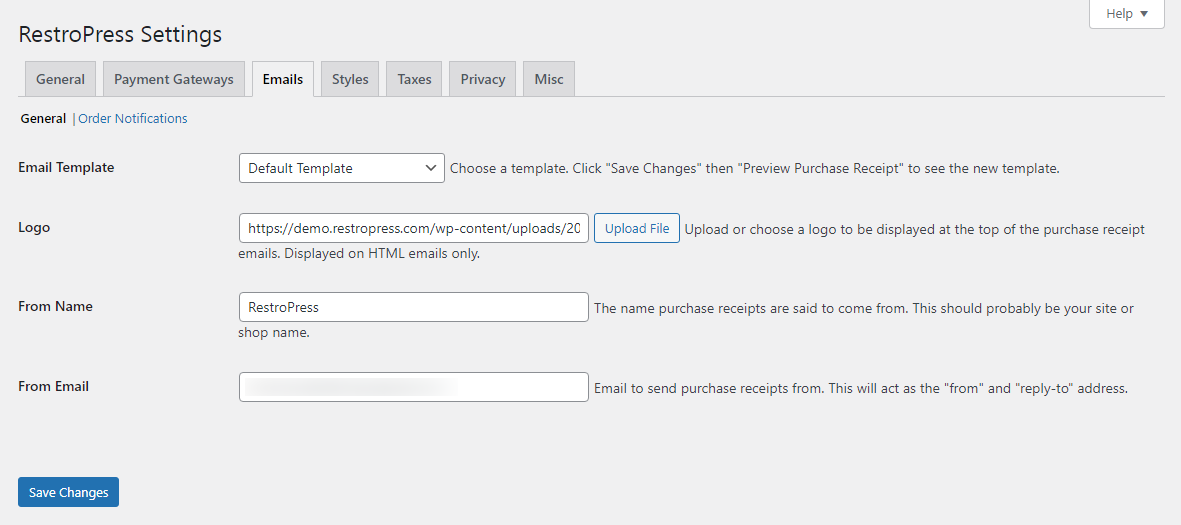The image size is (1181, 525).
Task: Click the 'Choose a template' description text
Action: [755, 169]
